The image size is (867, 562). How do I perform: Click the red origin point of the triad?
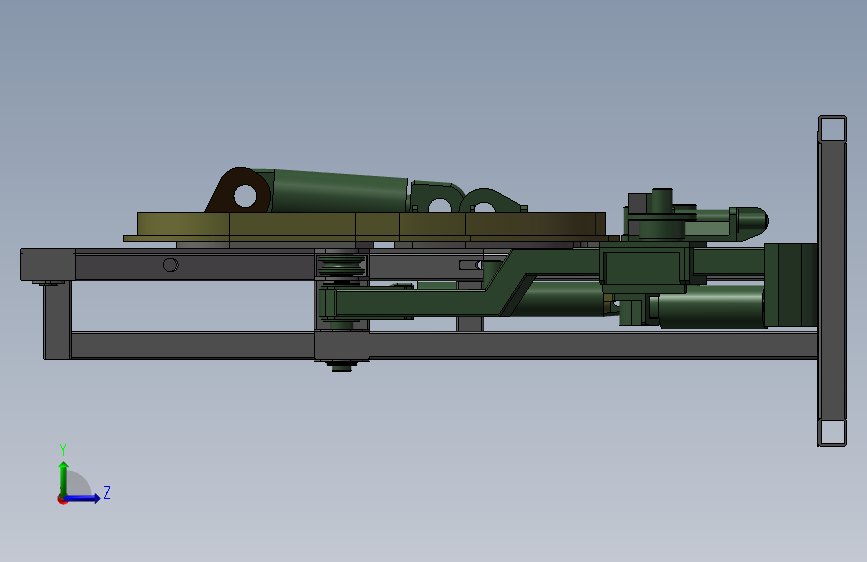(x=62, y=499)
